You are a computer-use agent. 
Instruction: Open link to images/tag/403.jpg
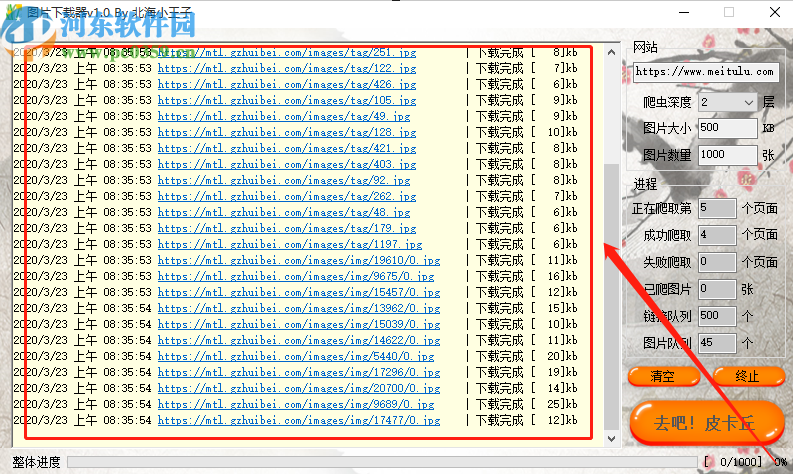tap(287, 164)
